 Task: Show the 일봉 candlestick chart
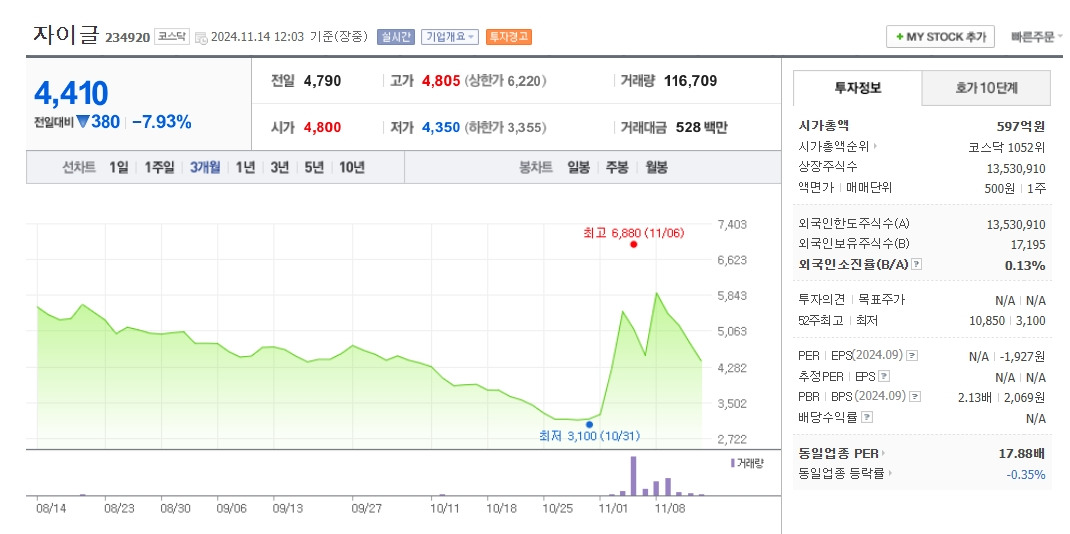click(579, 168)
